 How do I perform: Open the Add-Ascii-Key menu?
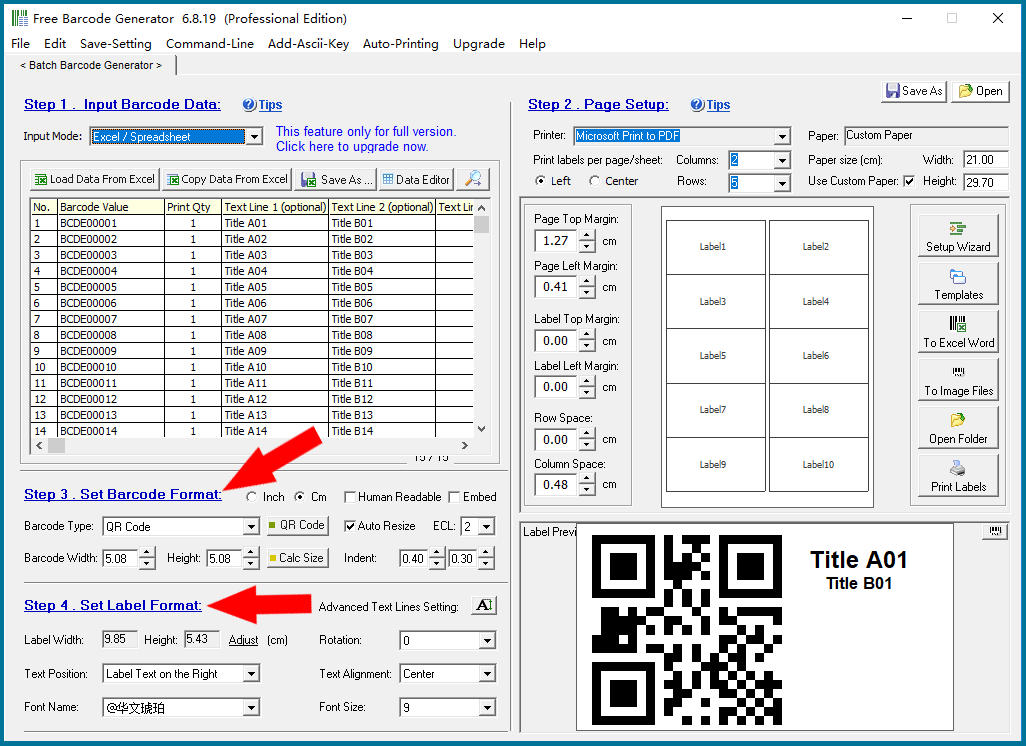[x=308, y=44]
